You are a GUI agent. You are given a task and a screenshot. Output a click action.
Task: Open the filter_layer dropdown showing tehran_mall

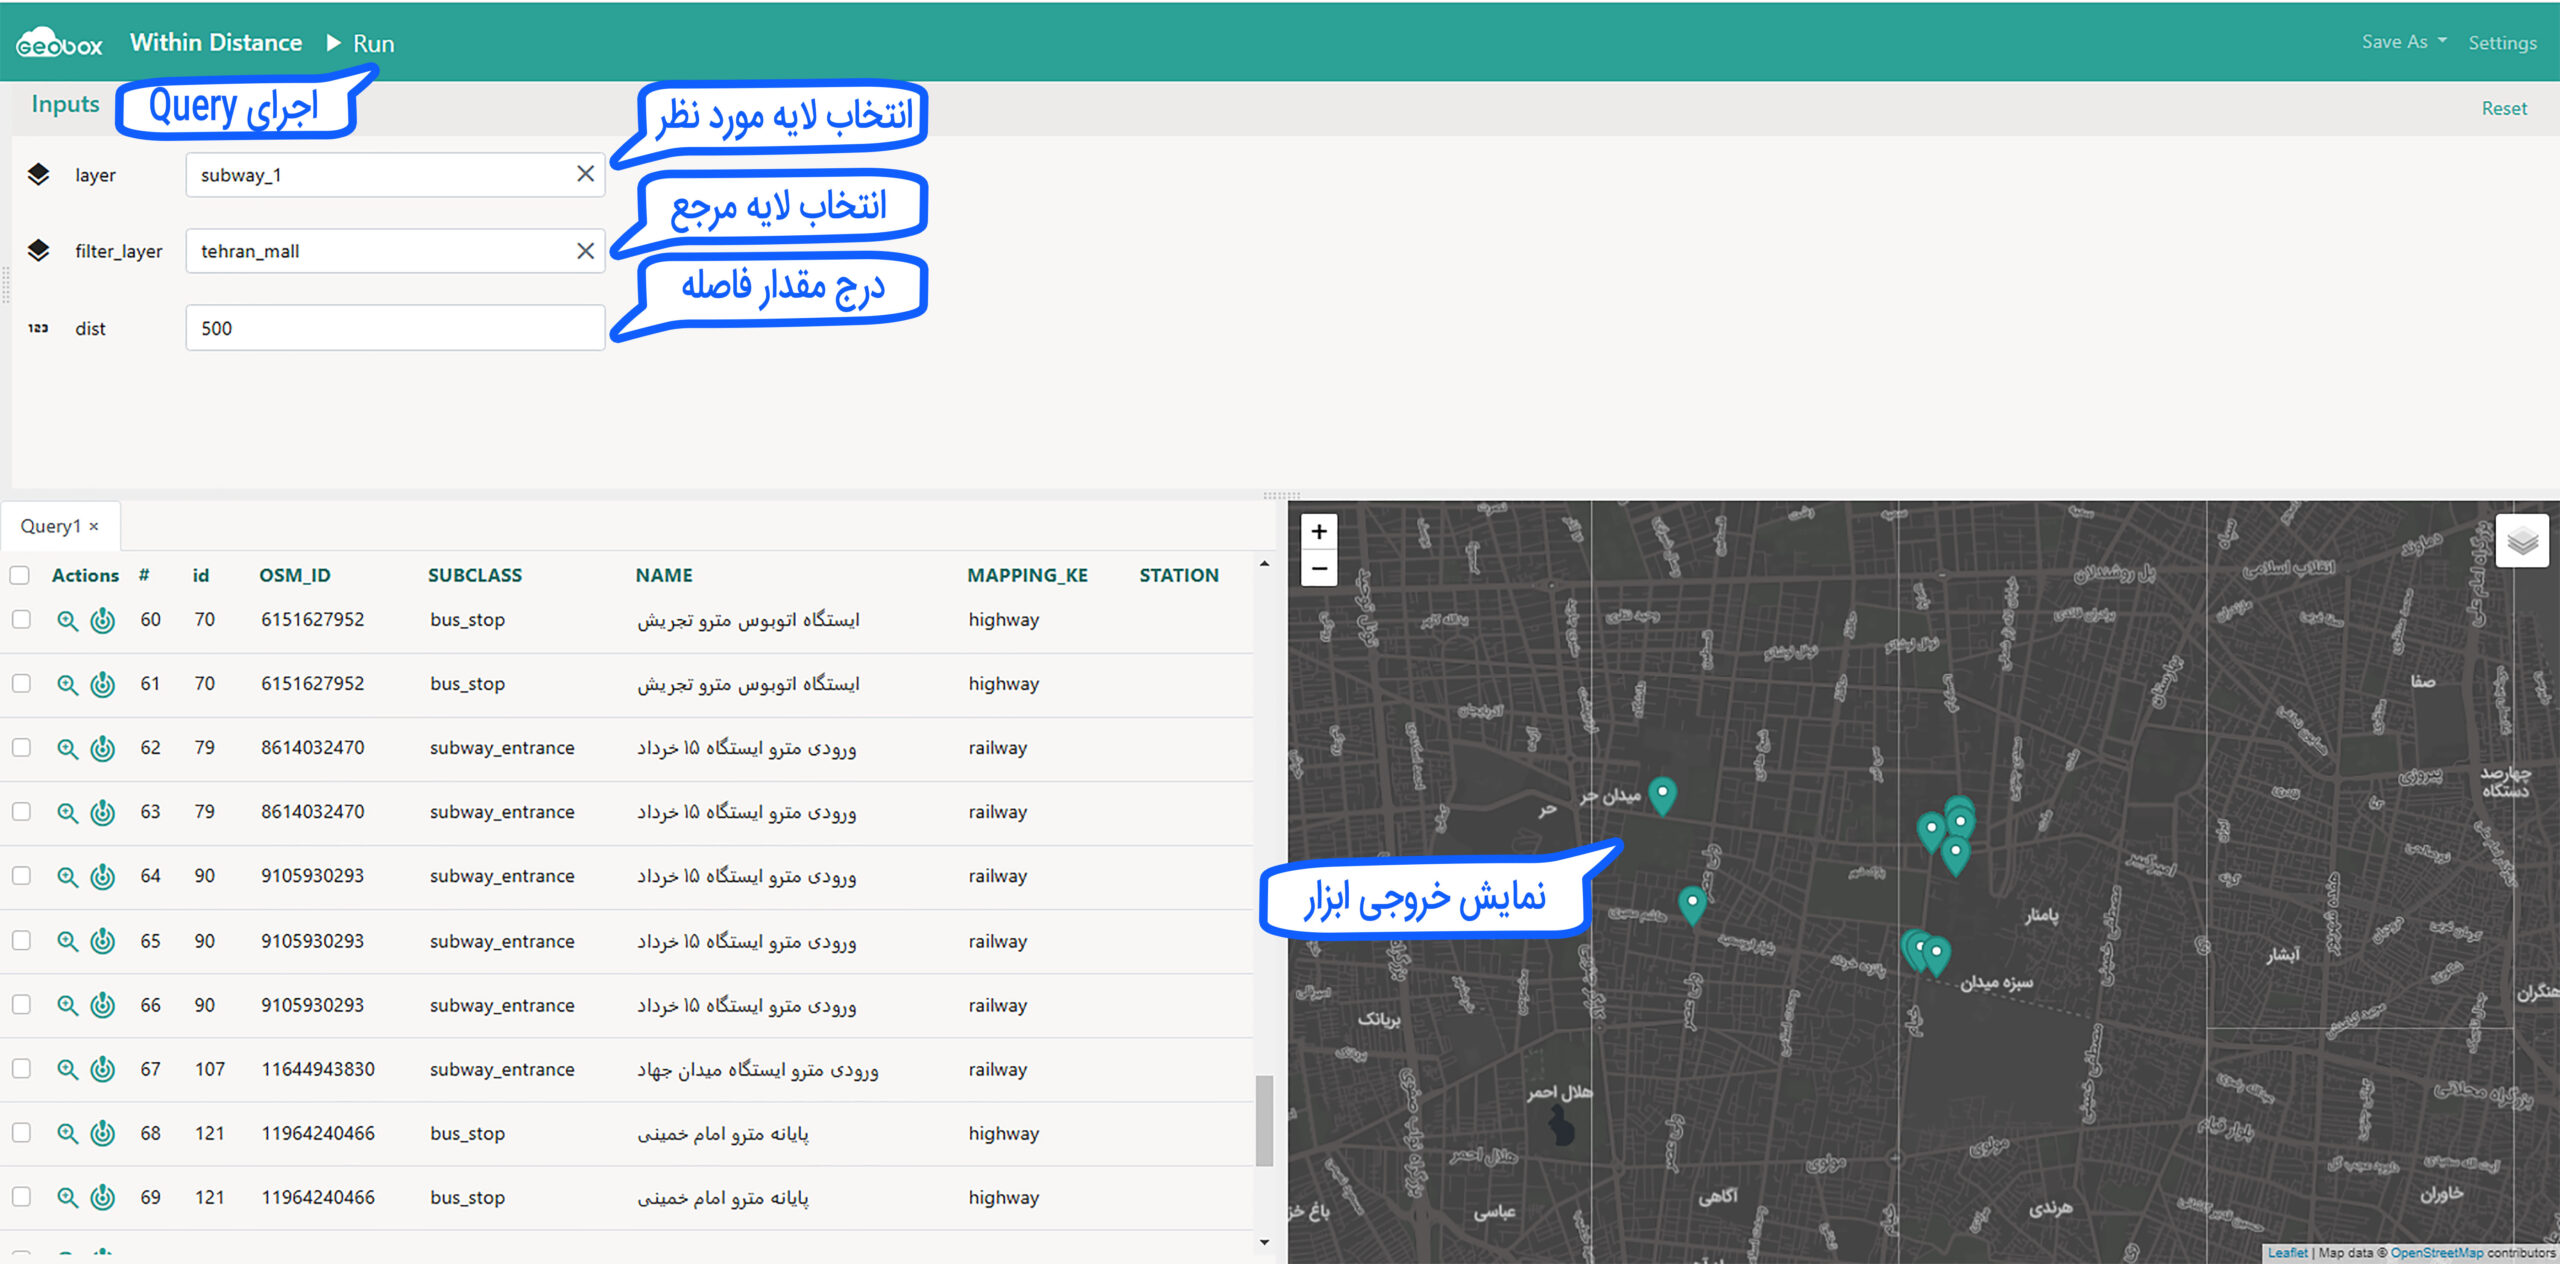(380, 251)
